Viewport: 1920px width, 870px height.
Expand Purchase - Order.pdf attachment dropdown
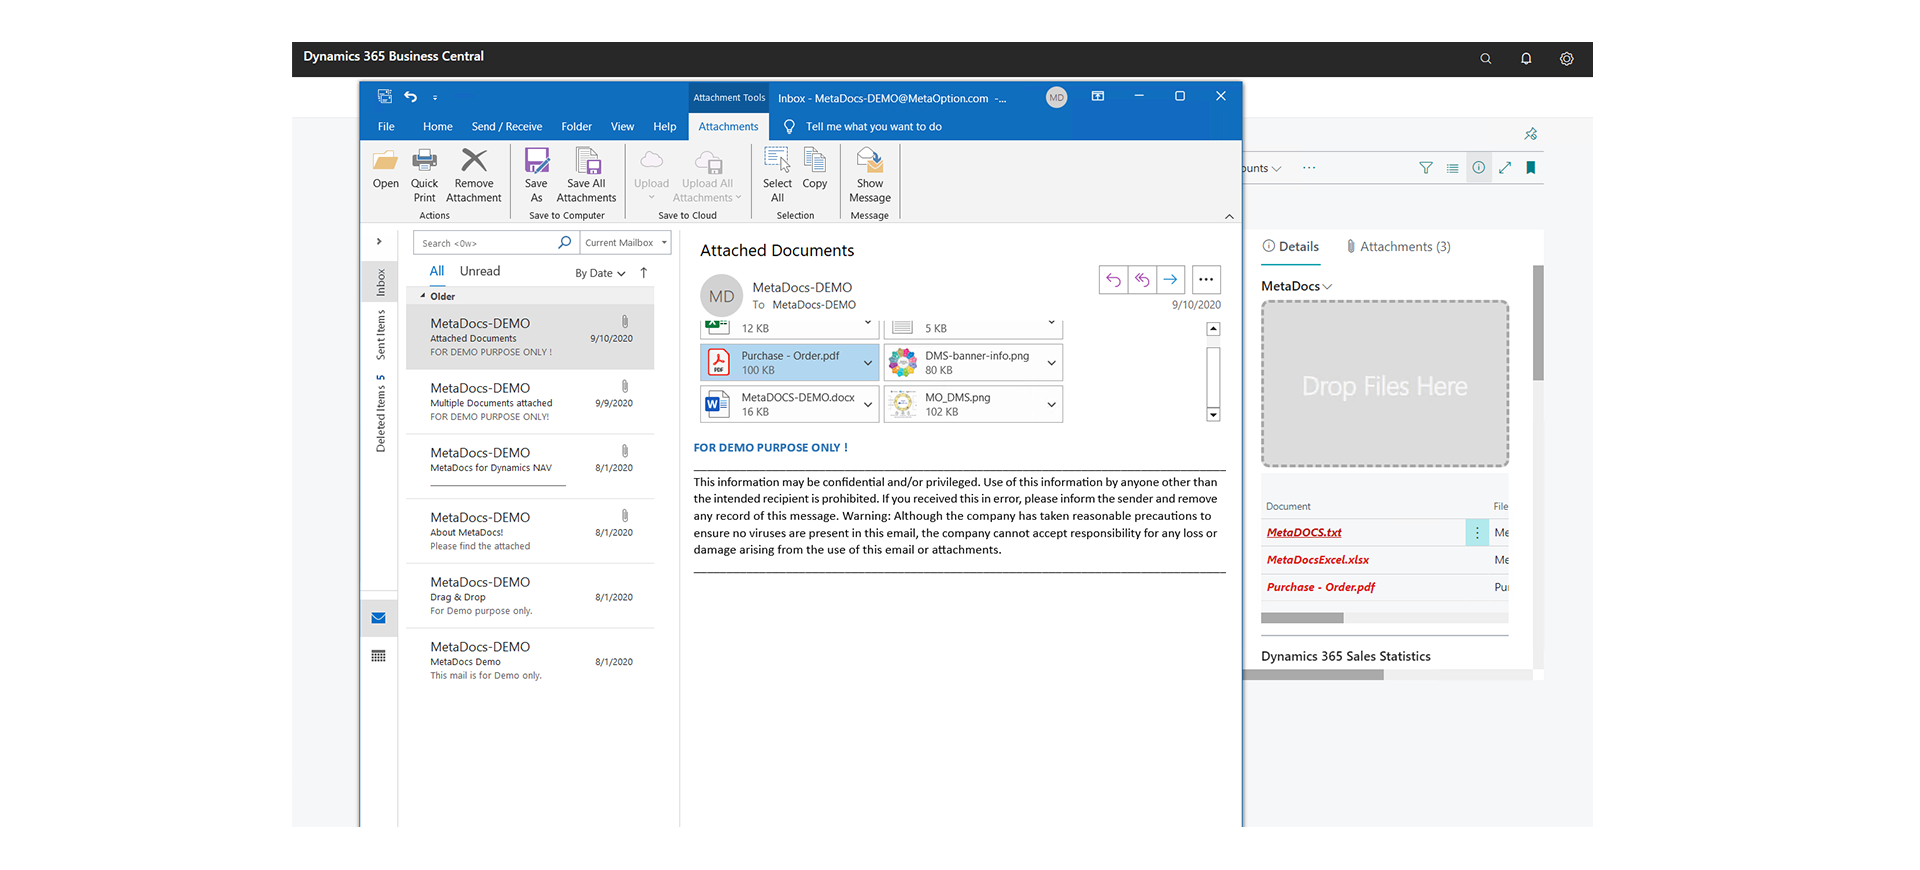point(868,363)
